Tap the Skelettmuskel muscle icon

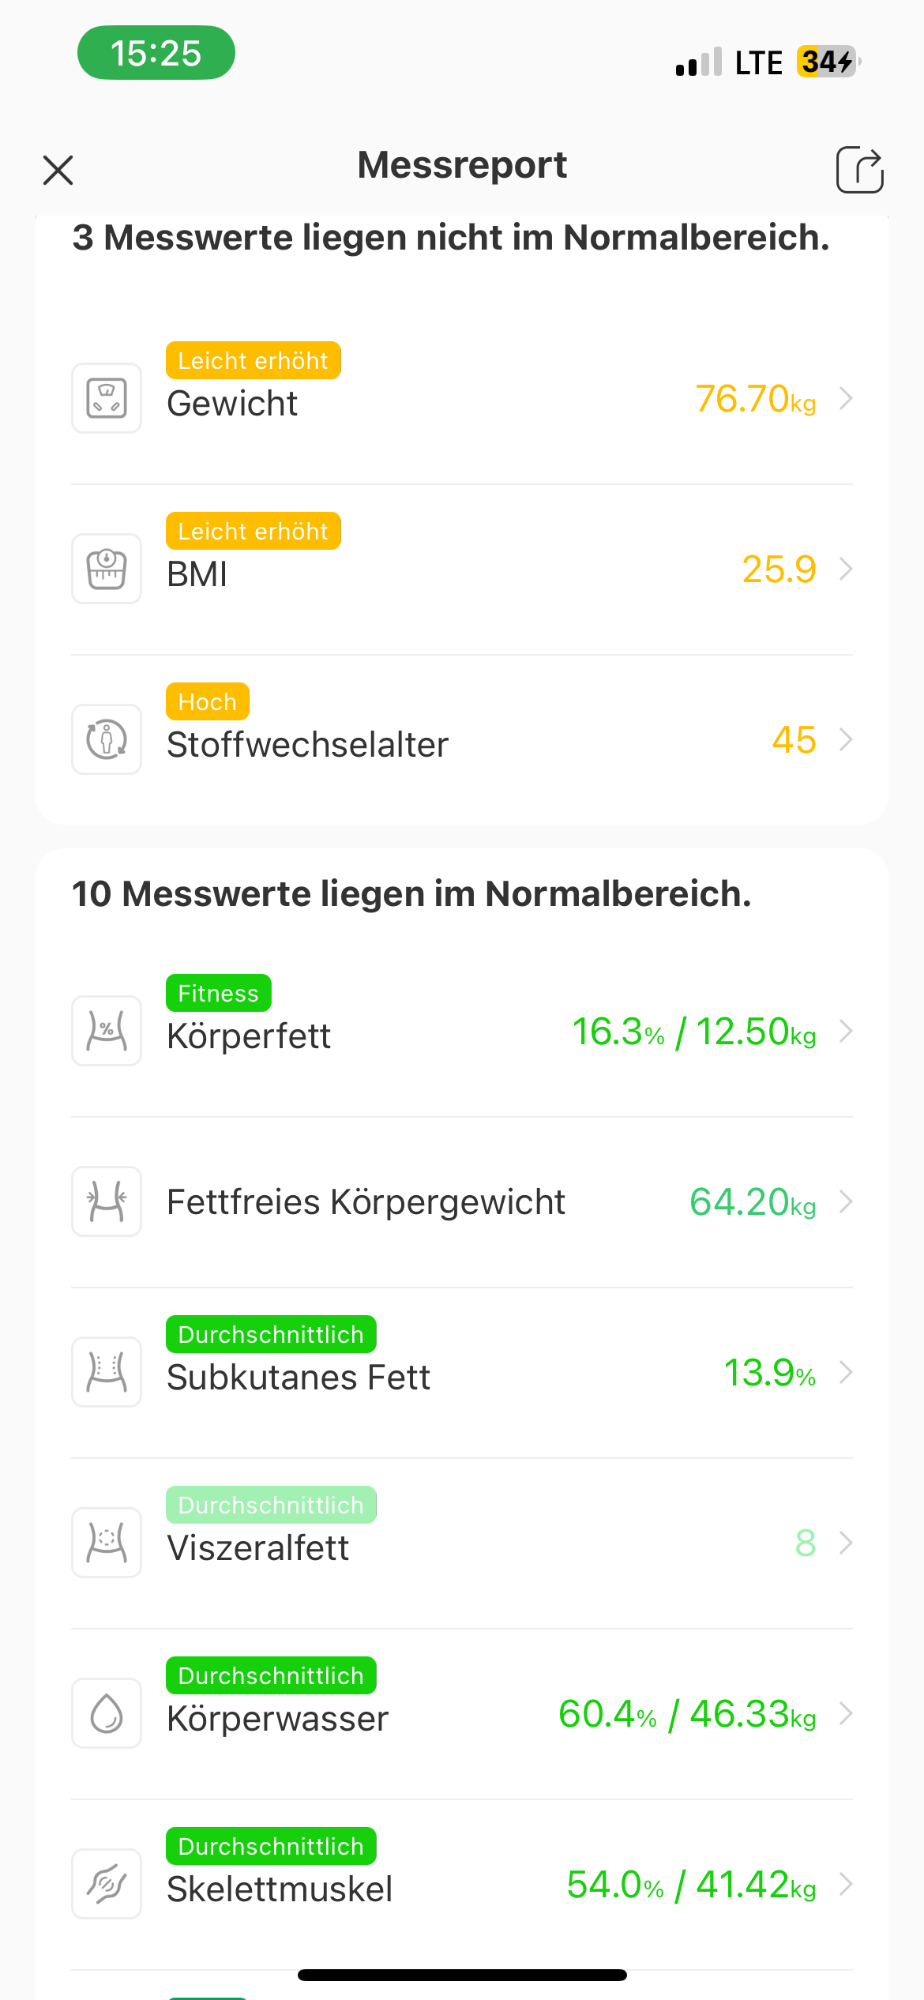click(x=107, y=1884)
